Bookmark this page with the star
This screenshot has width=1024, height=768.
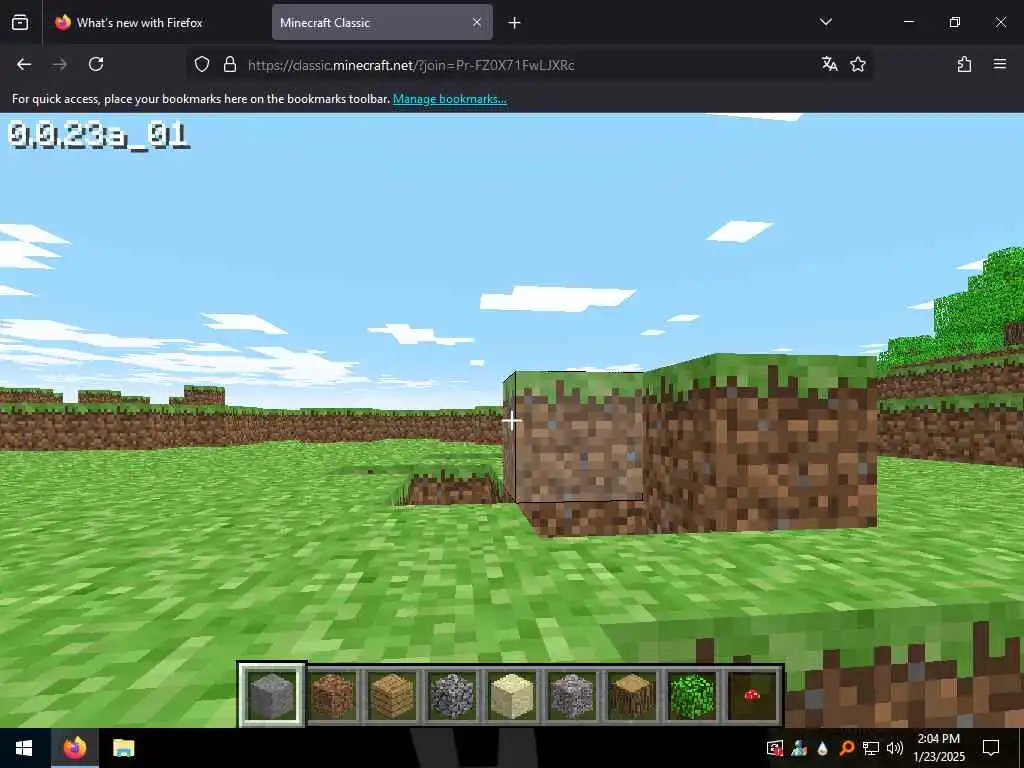pos(857,64)
